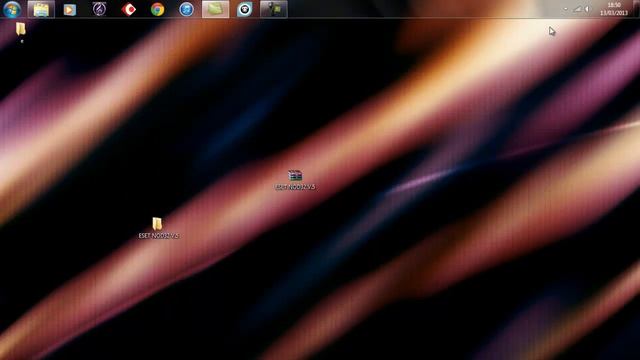The height and width of the screenshot is (360, 640).
Task: Open the clock and date in taskbar
Action: click(614, 9)
